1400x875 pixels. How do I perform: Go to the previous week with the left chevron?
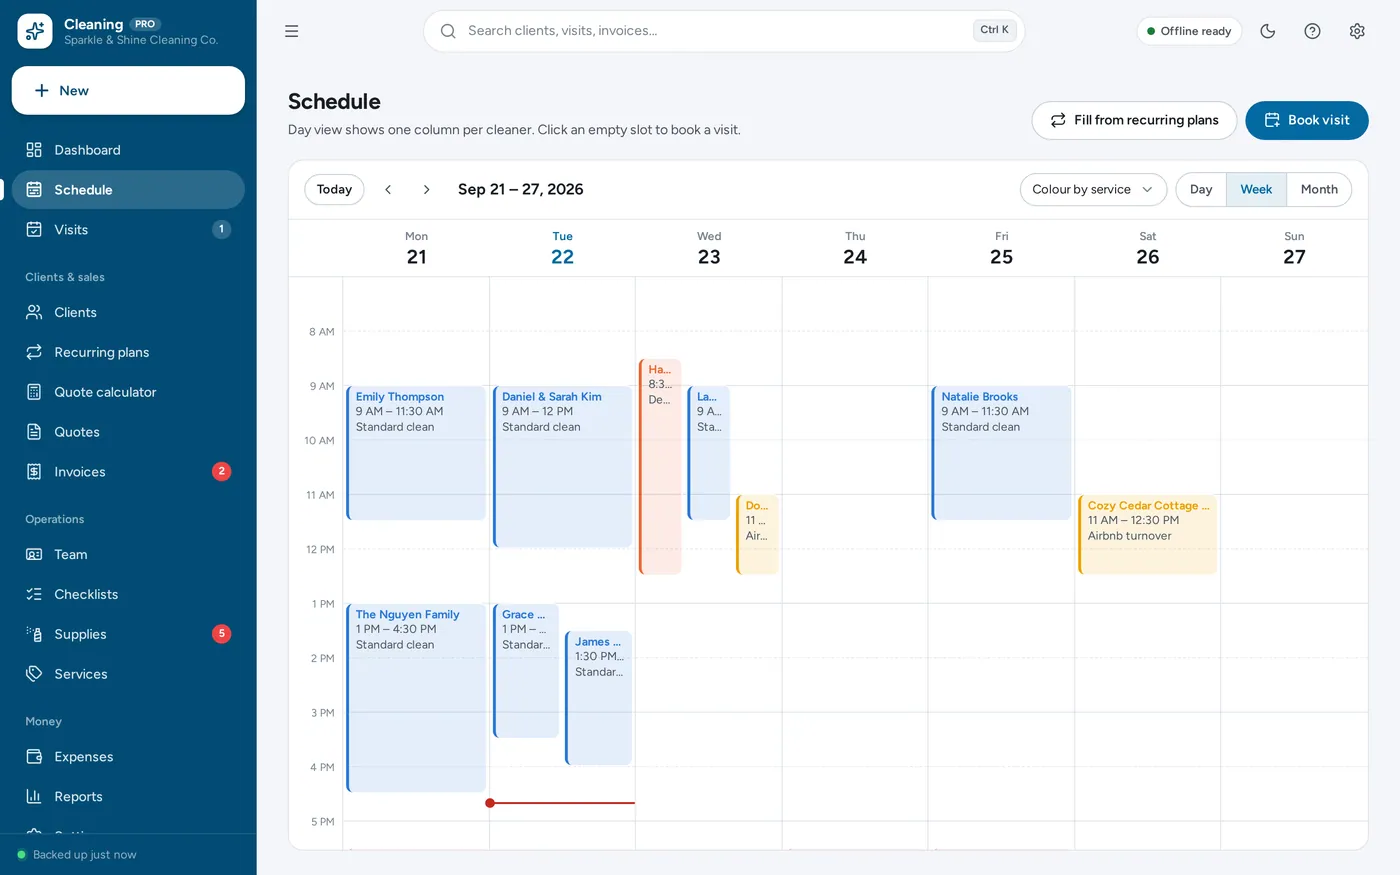tap(389, 189)
